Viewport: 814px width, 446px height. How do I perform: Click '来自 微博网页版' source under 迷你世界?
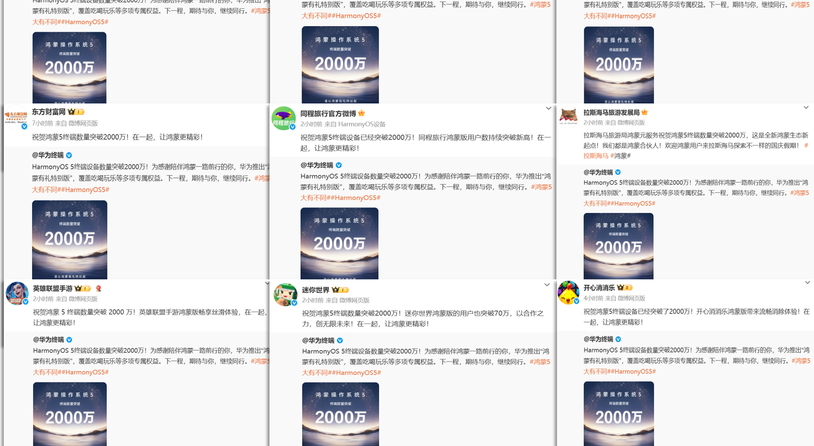point(347,300)
